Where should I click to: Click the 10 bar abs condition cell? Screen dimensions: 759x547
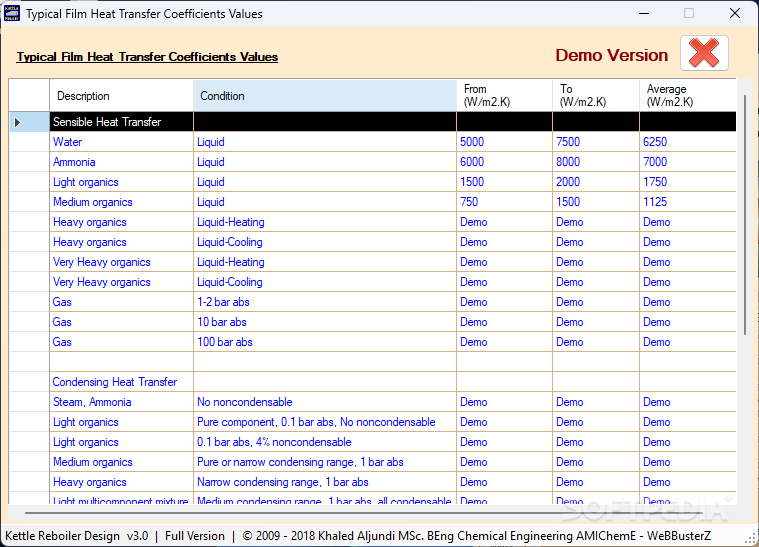point(325,322)
